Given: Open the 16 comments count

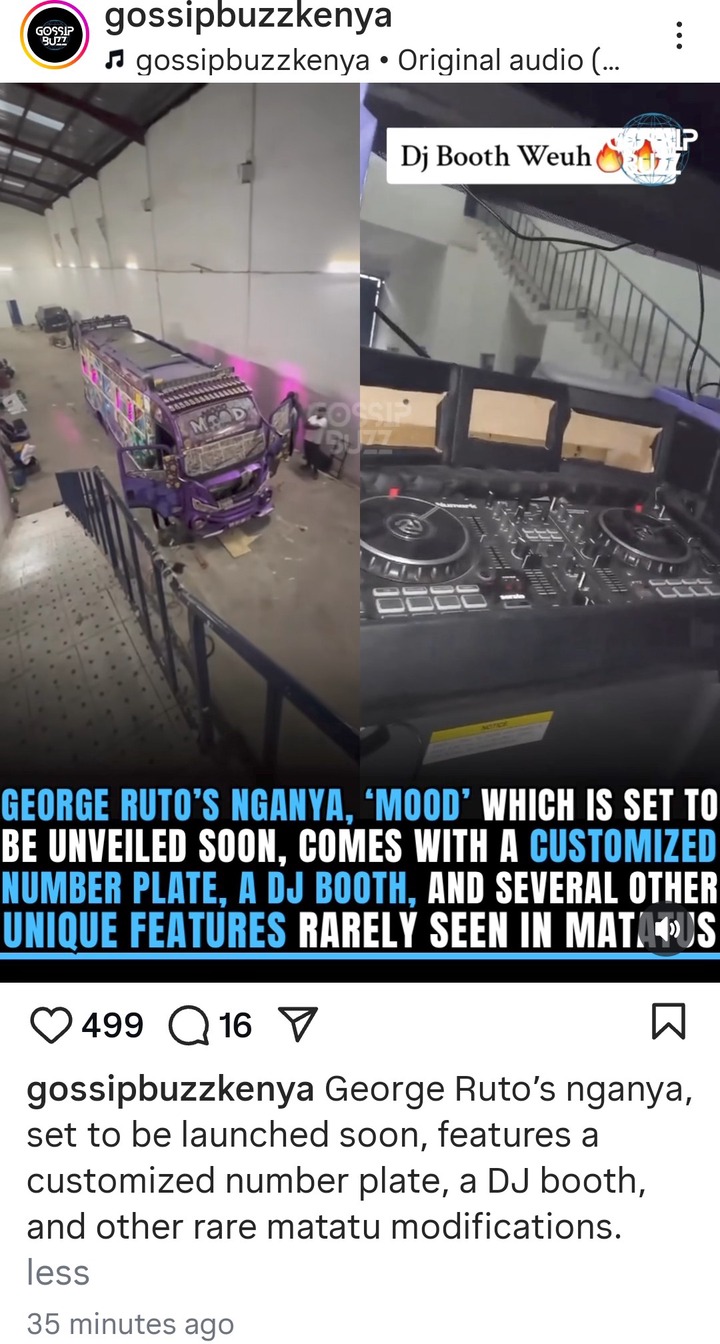Looking at the screenshot, I should (235, 1025).
